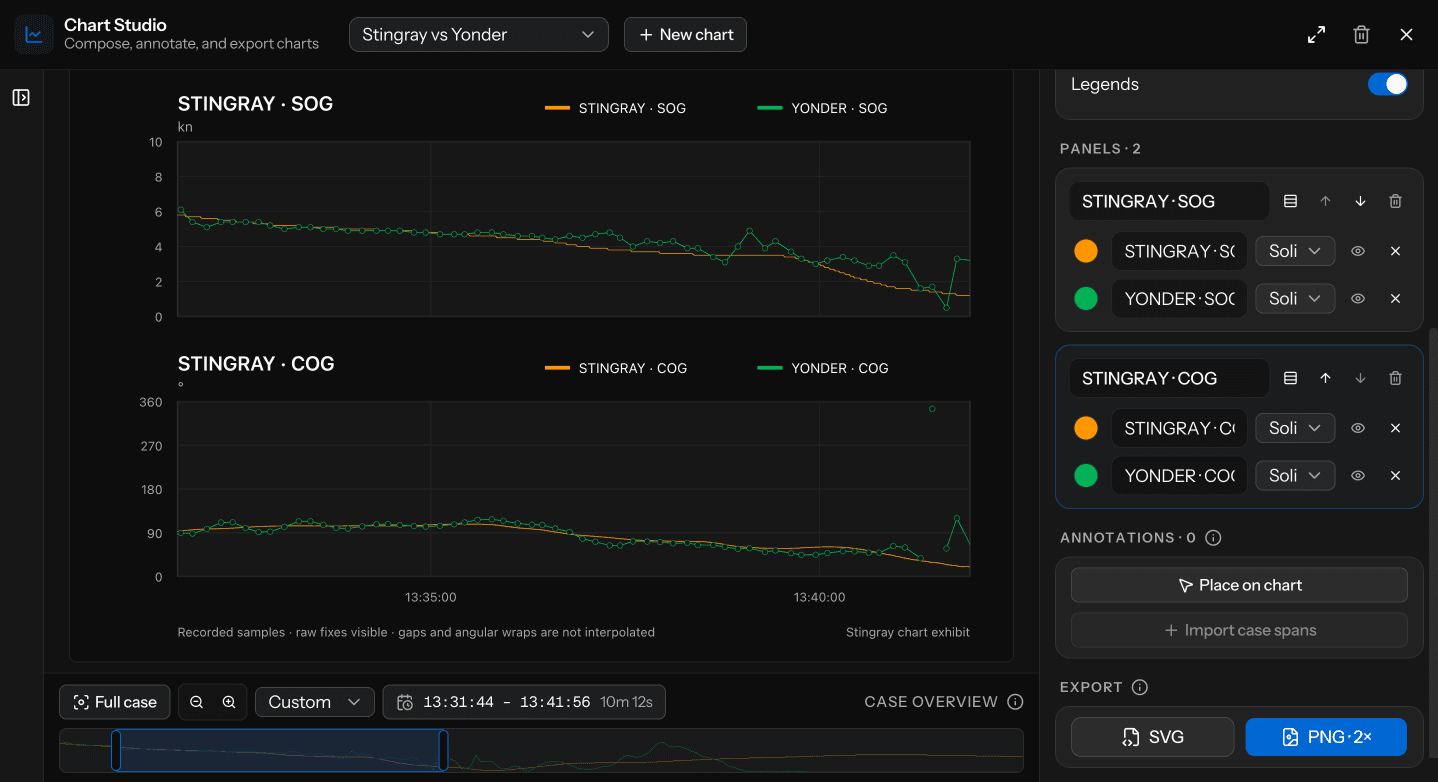Hide the STINGRAY · COG series
This screenshot has height=782, width=1438.
1358,428
